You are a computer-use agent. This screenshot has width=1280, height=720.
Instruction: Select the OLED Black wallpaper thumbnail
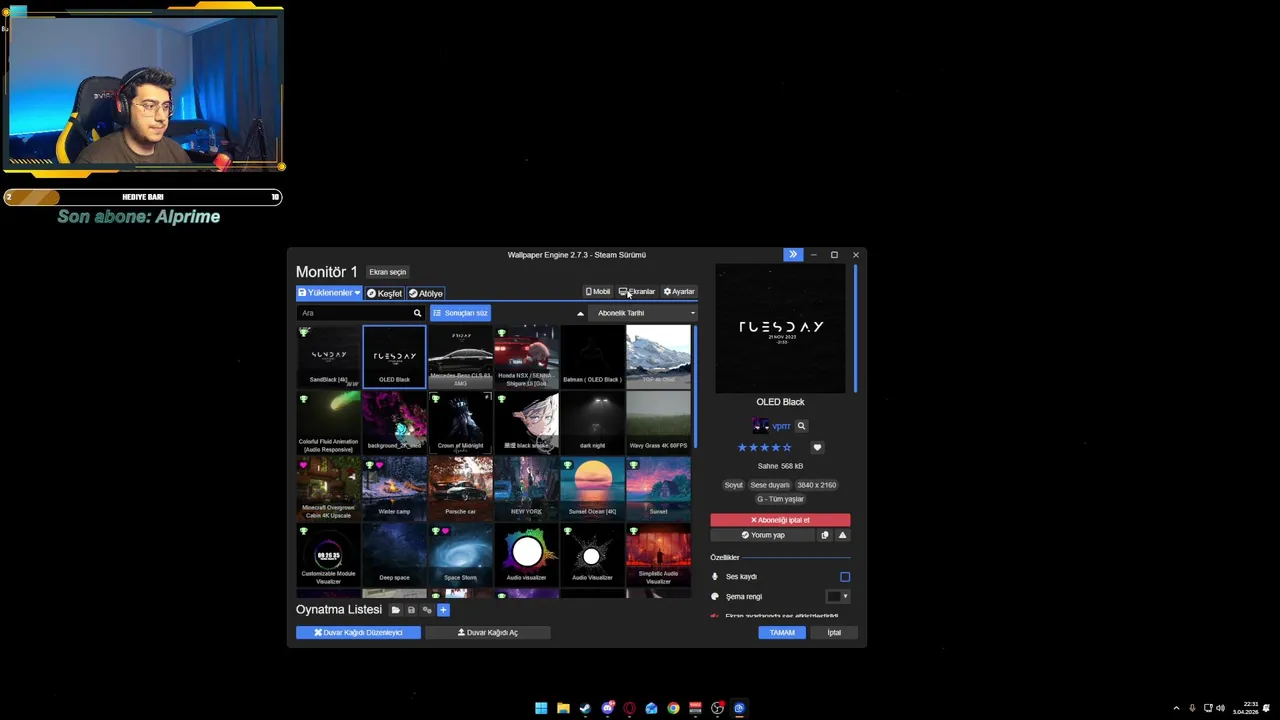coord(394,356)
